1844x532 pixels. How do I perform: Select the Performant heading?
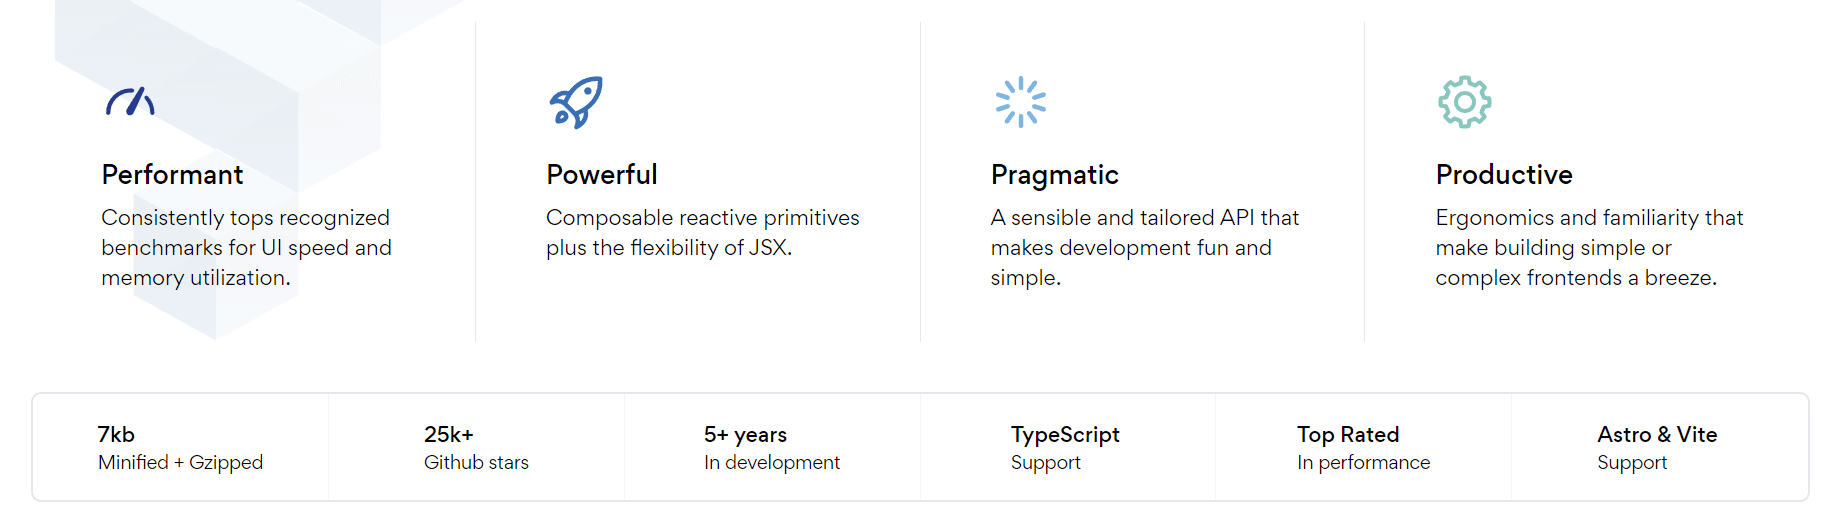pos(172,175)
